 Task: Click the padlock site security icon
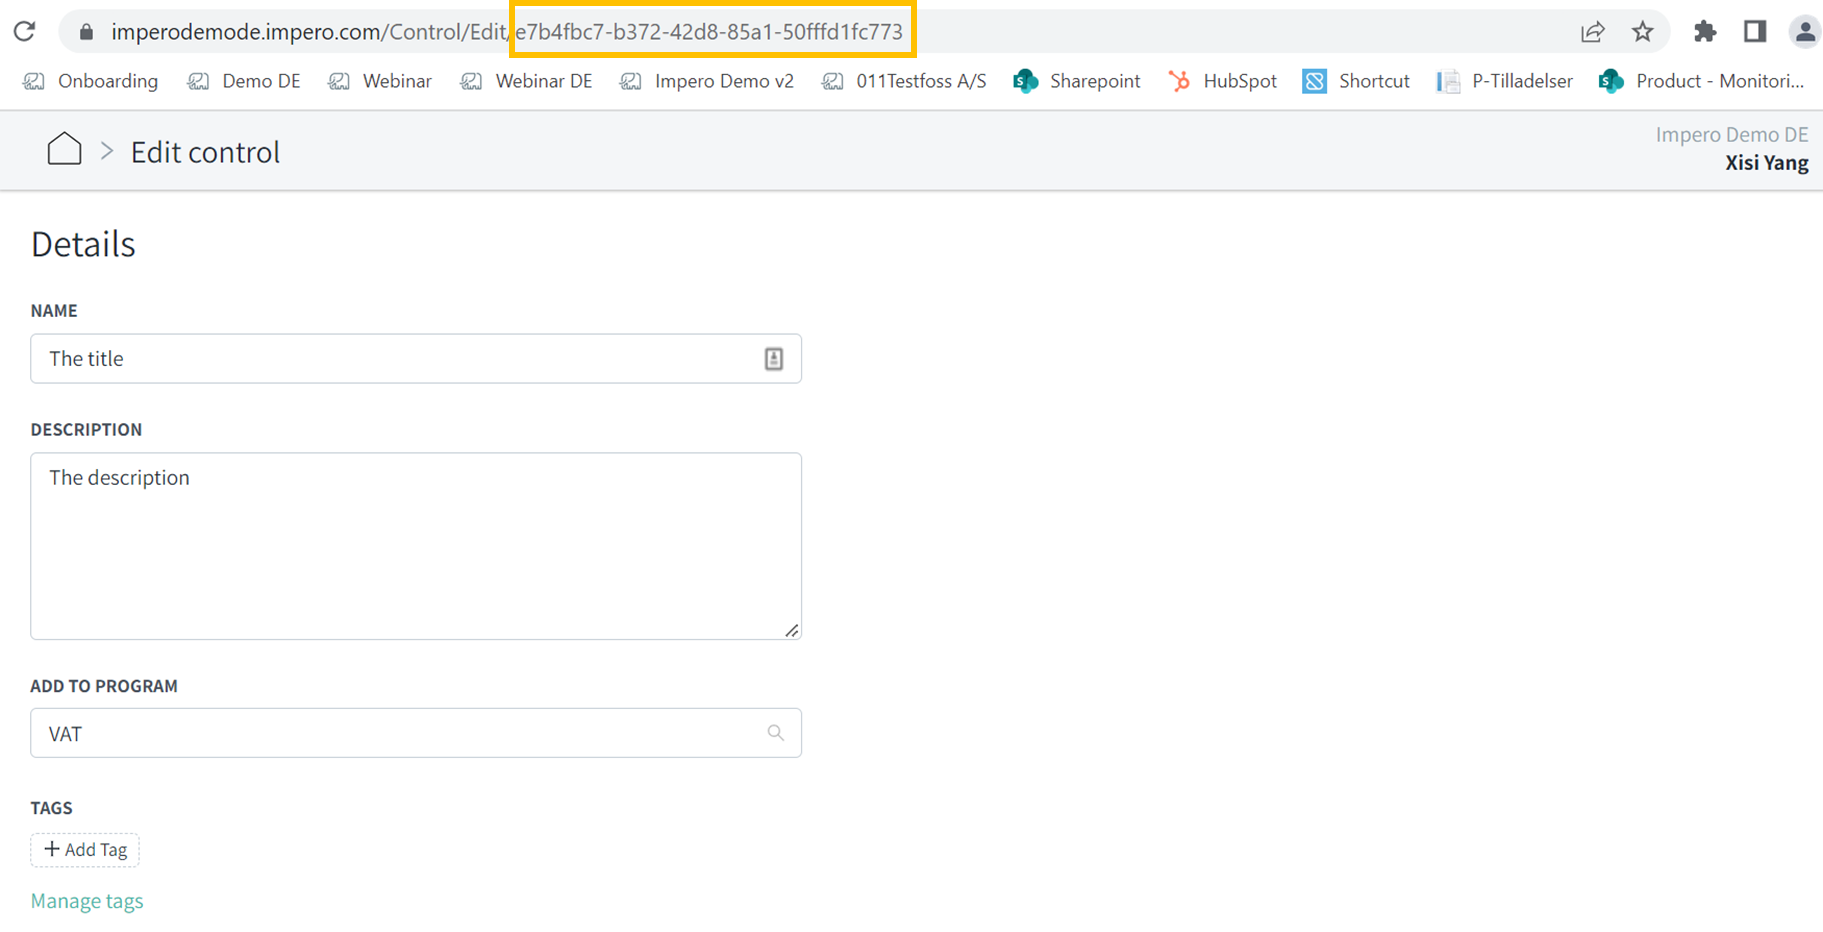pos(86,32)
